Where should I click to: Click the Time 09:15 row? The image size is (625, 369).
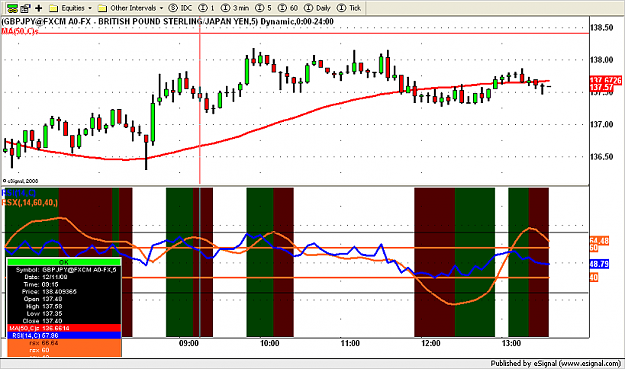click(64, 285)
